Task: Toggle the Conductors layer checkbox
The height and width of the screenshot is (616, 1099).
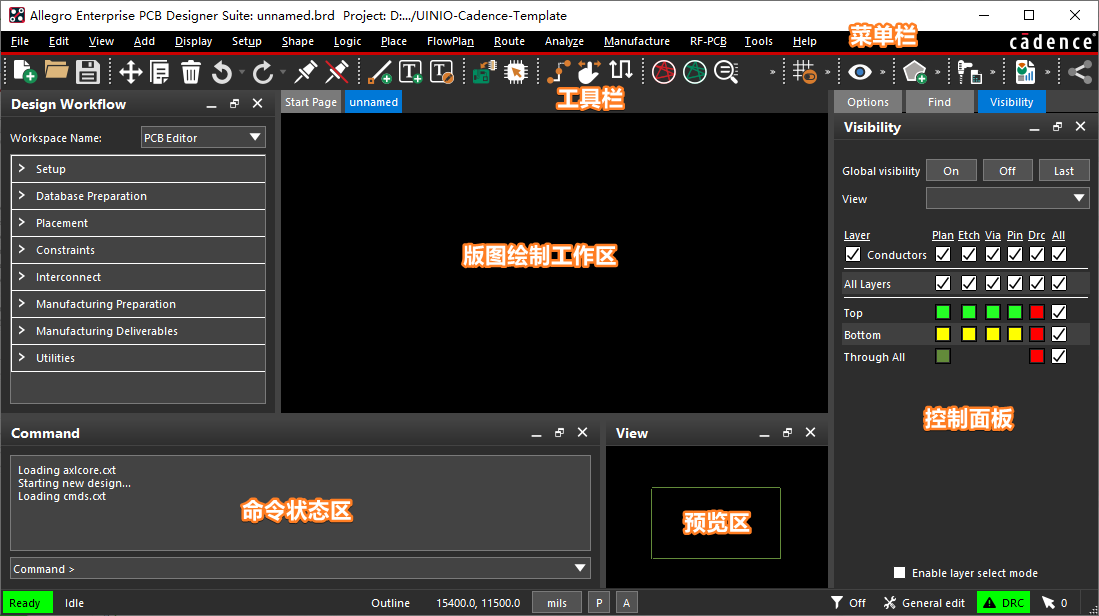Action: click(x=853, y=255)
